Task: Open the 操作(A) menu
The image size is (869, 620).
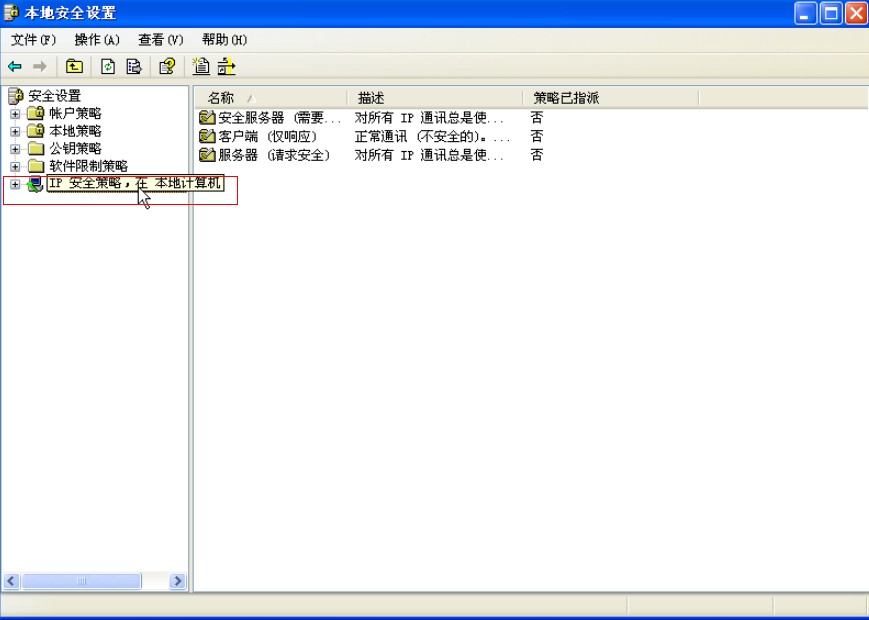Action: tap(97, 40)
